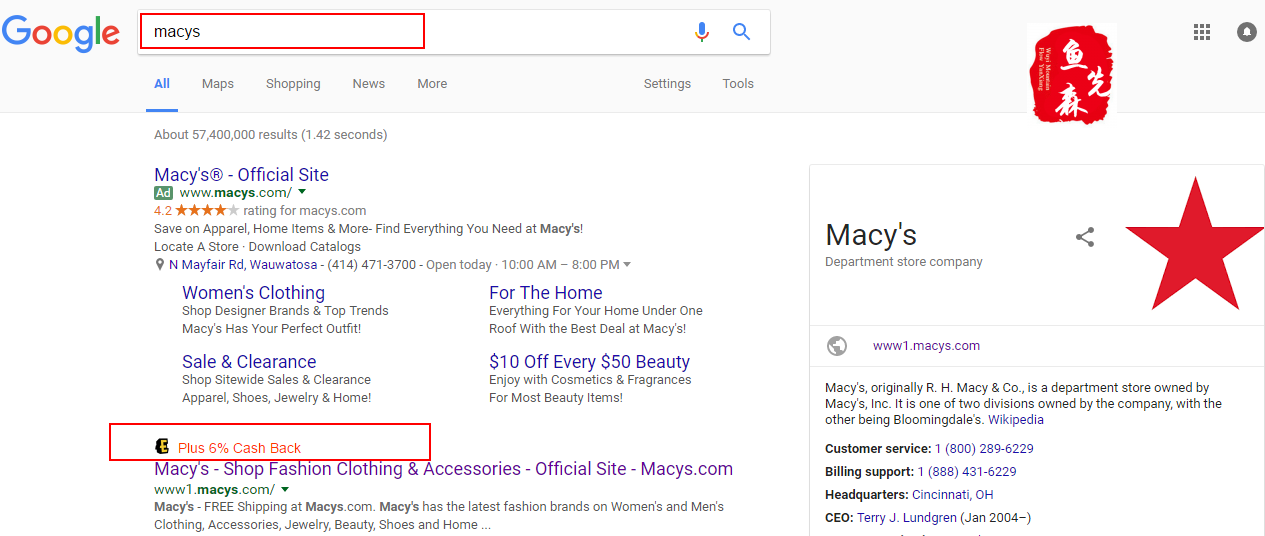This screenshot has height=536, width=1265.
Task: Switch to the News tab
Action: pos(369,84)
